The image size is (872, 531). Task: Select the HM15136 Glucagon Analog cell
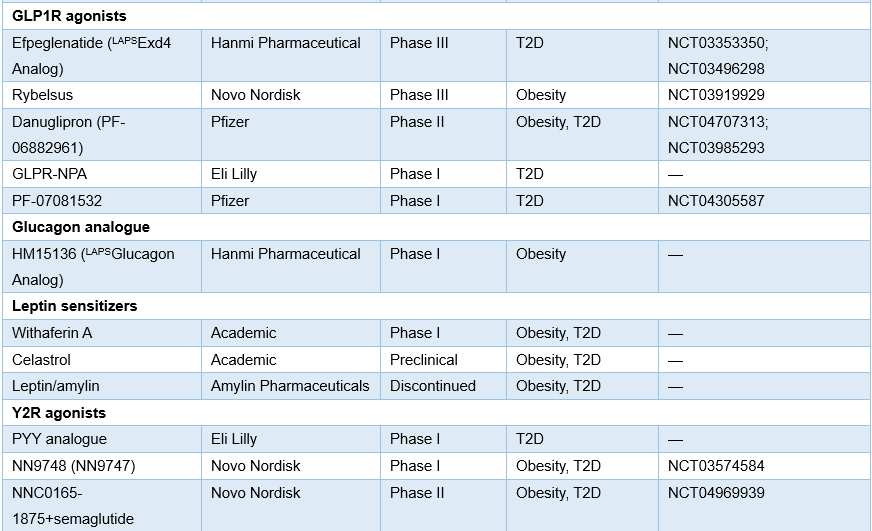tap(102, 266)
